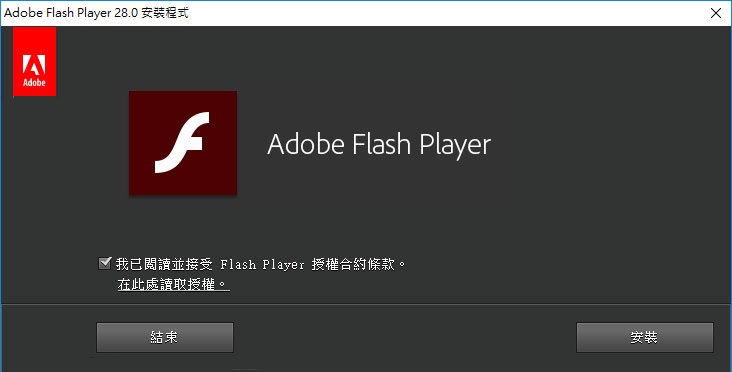
Task: Open the 在此處讀取授權 license link
Action: pos(173,284)
